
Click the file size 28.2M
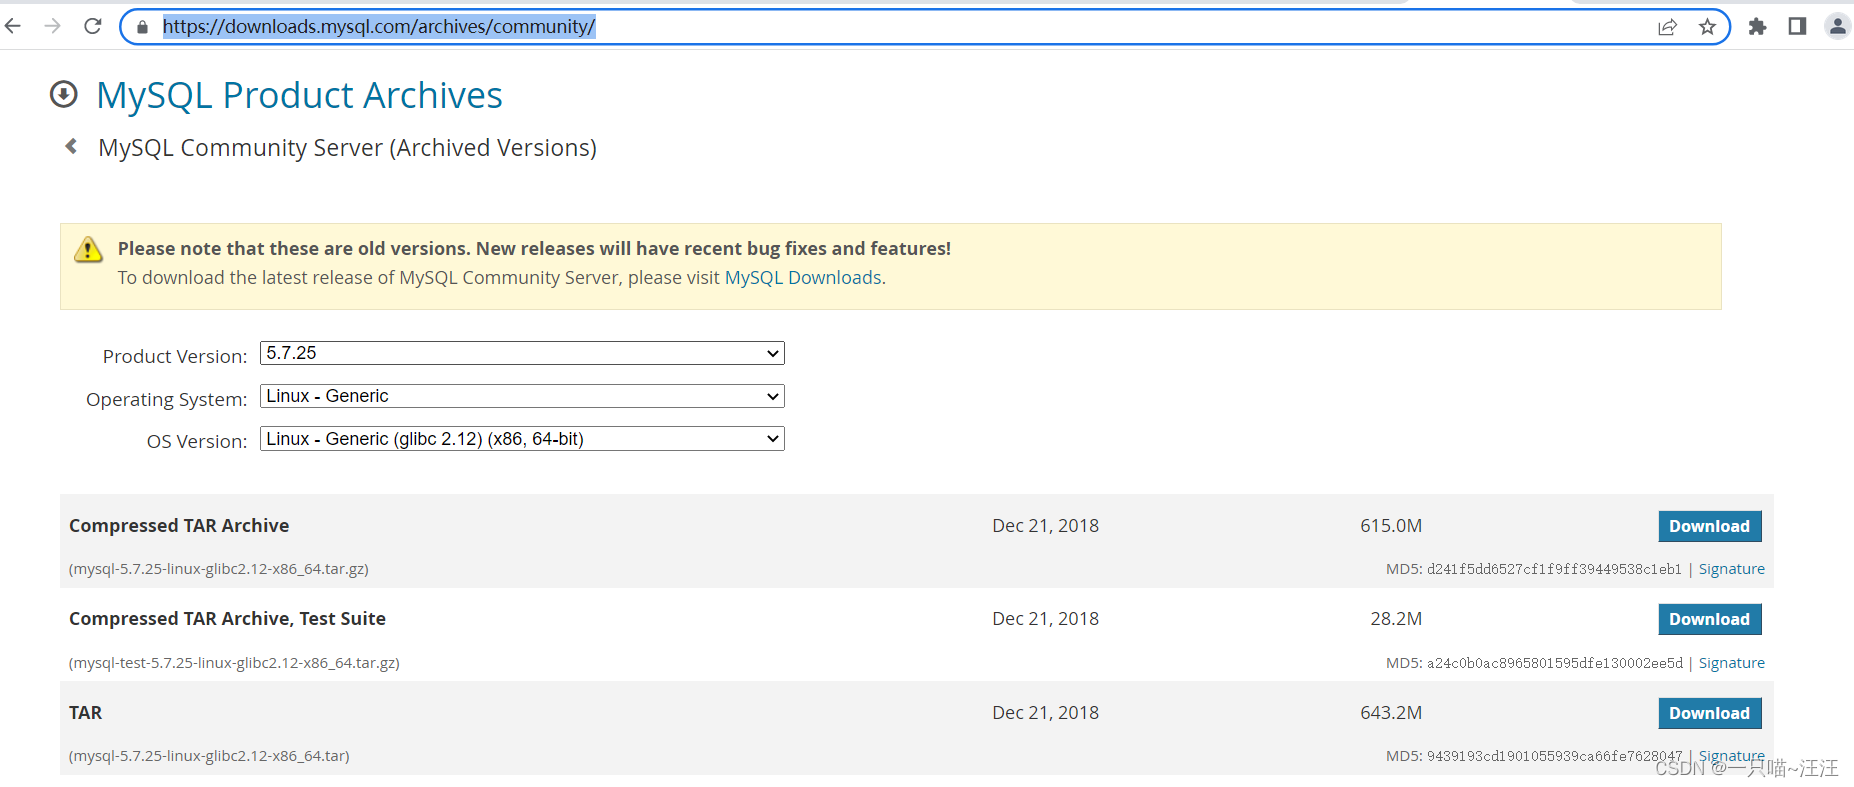[1396, 619]
